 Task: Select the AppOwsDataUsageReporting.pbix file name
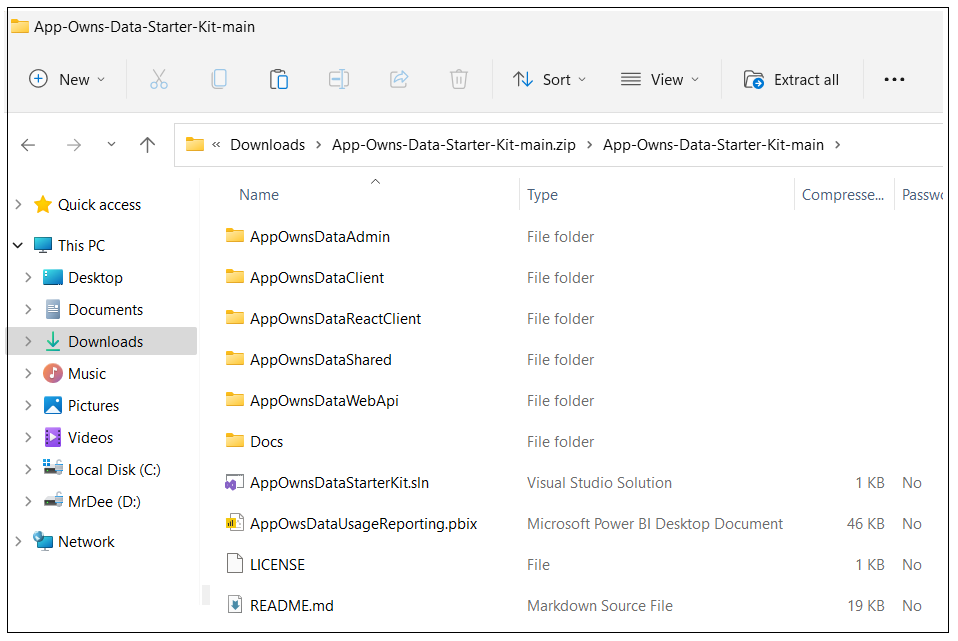tap(364, 524)
